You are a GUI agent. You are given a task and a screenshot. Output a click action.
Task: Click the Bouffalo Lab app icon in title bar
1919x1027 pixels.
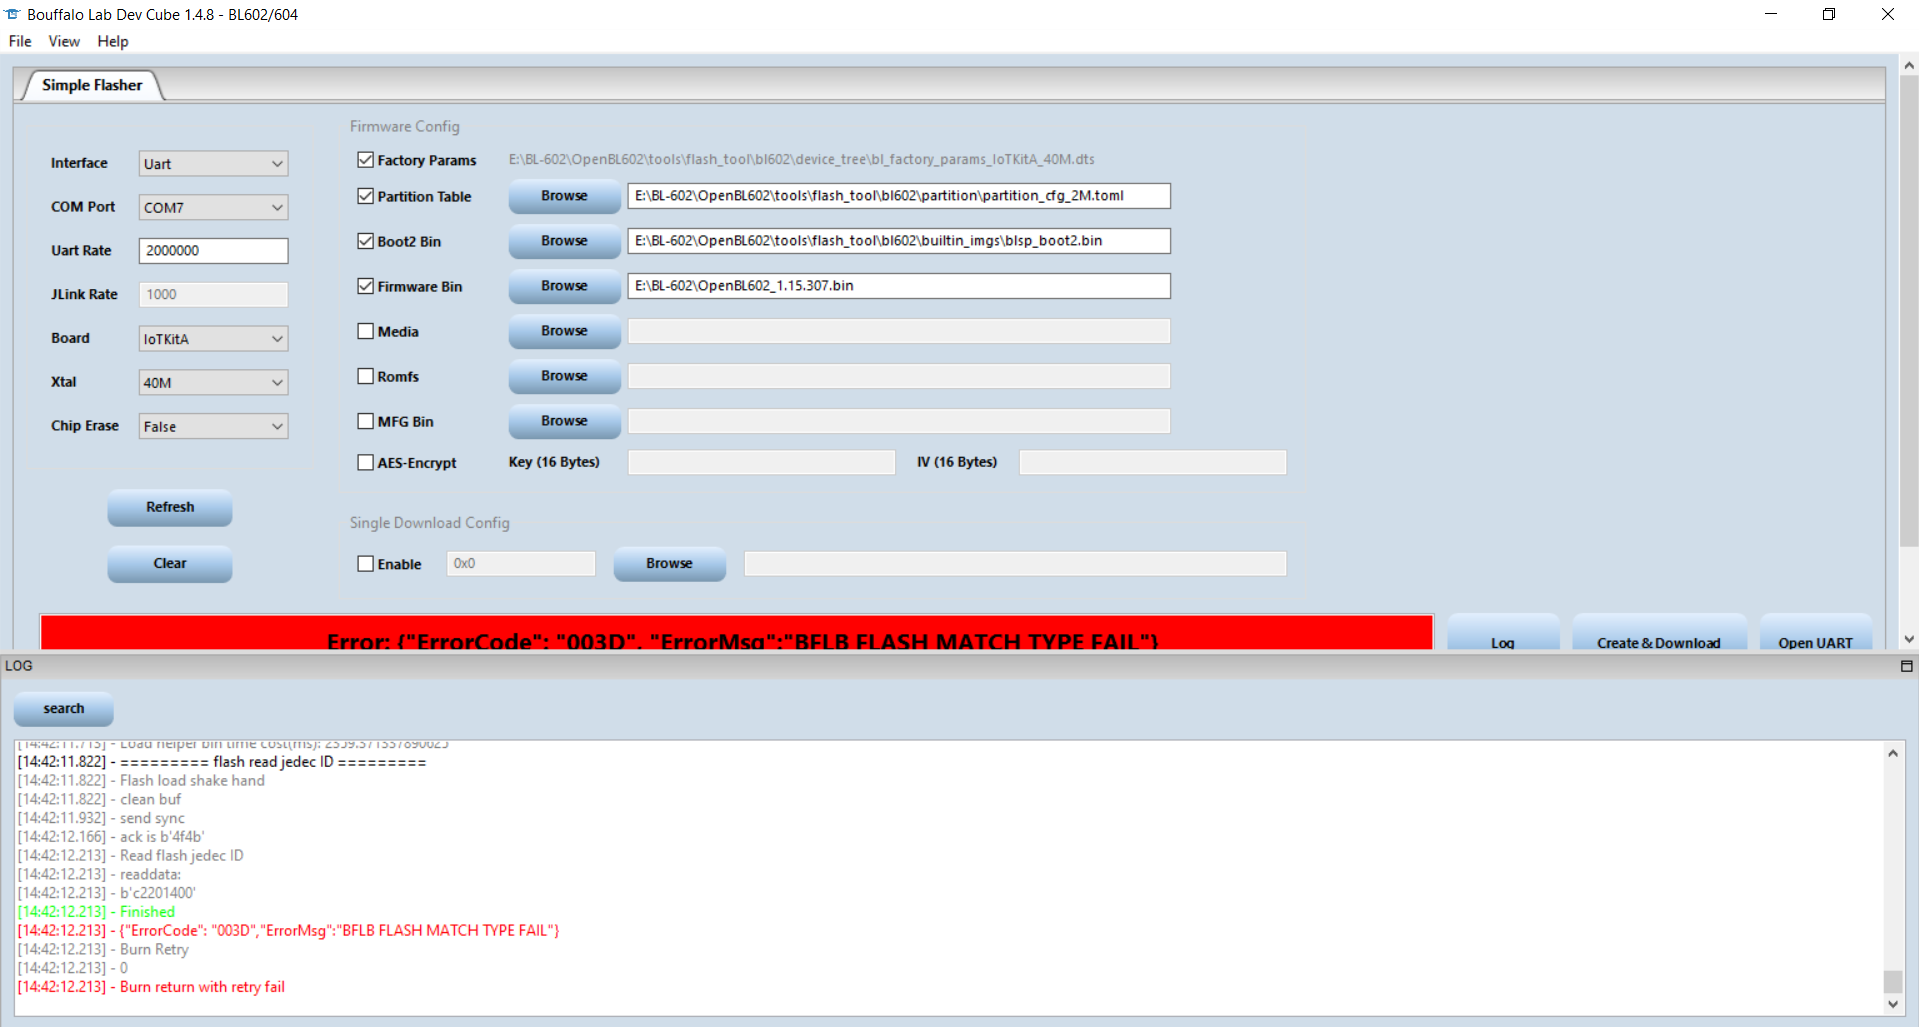click(12, 14)
